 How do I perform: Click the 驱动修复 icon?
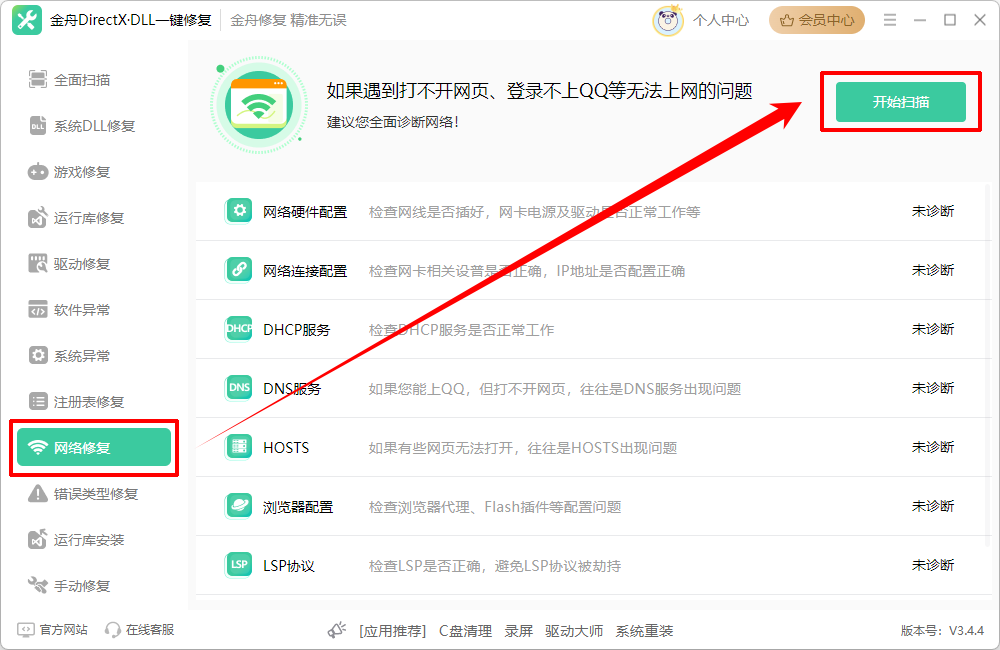[38, 263]
